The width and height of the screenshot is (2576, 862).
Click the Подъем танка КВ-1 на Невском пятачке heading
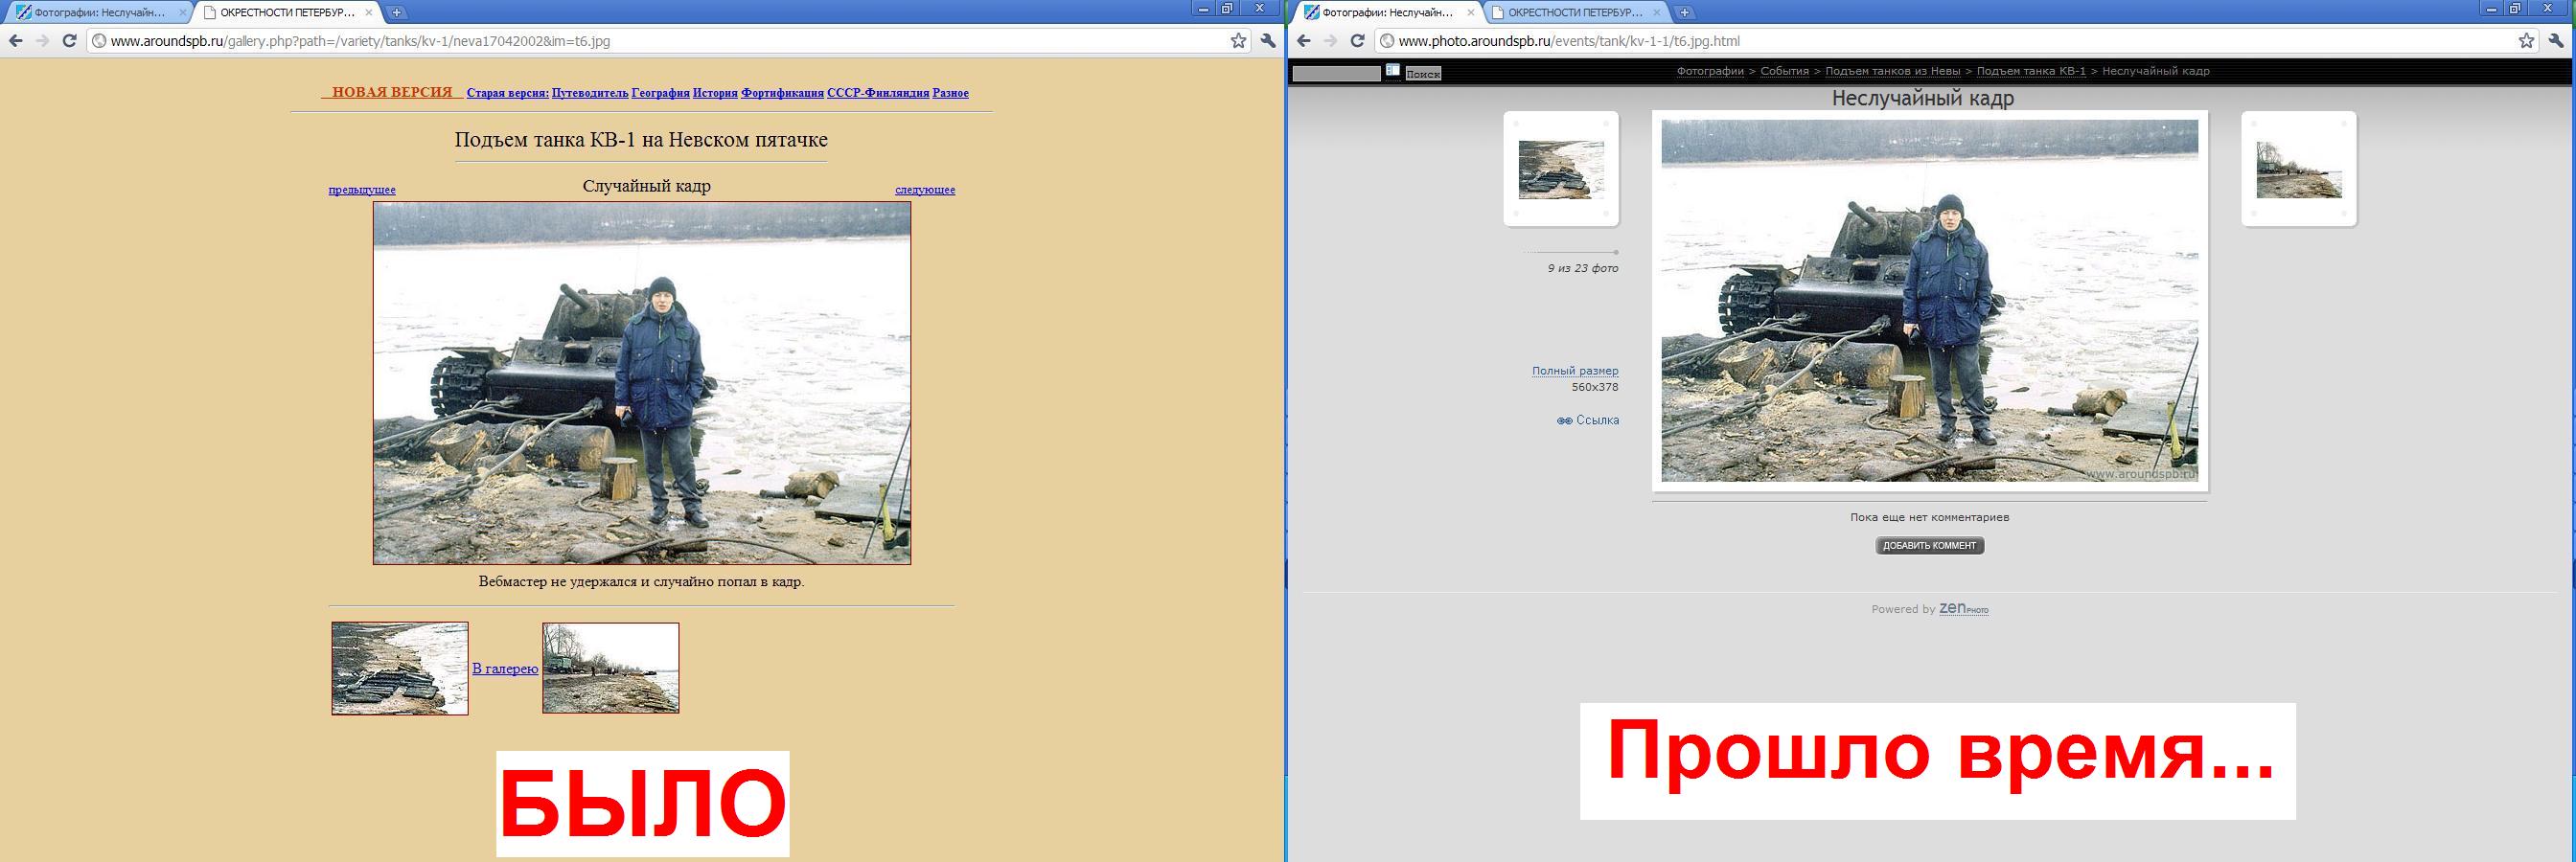[x=641, y=140]
